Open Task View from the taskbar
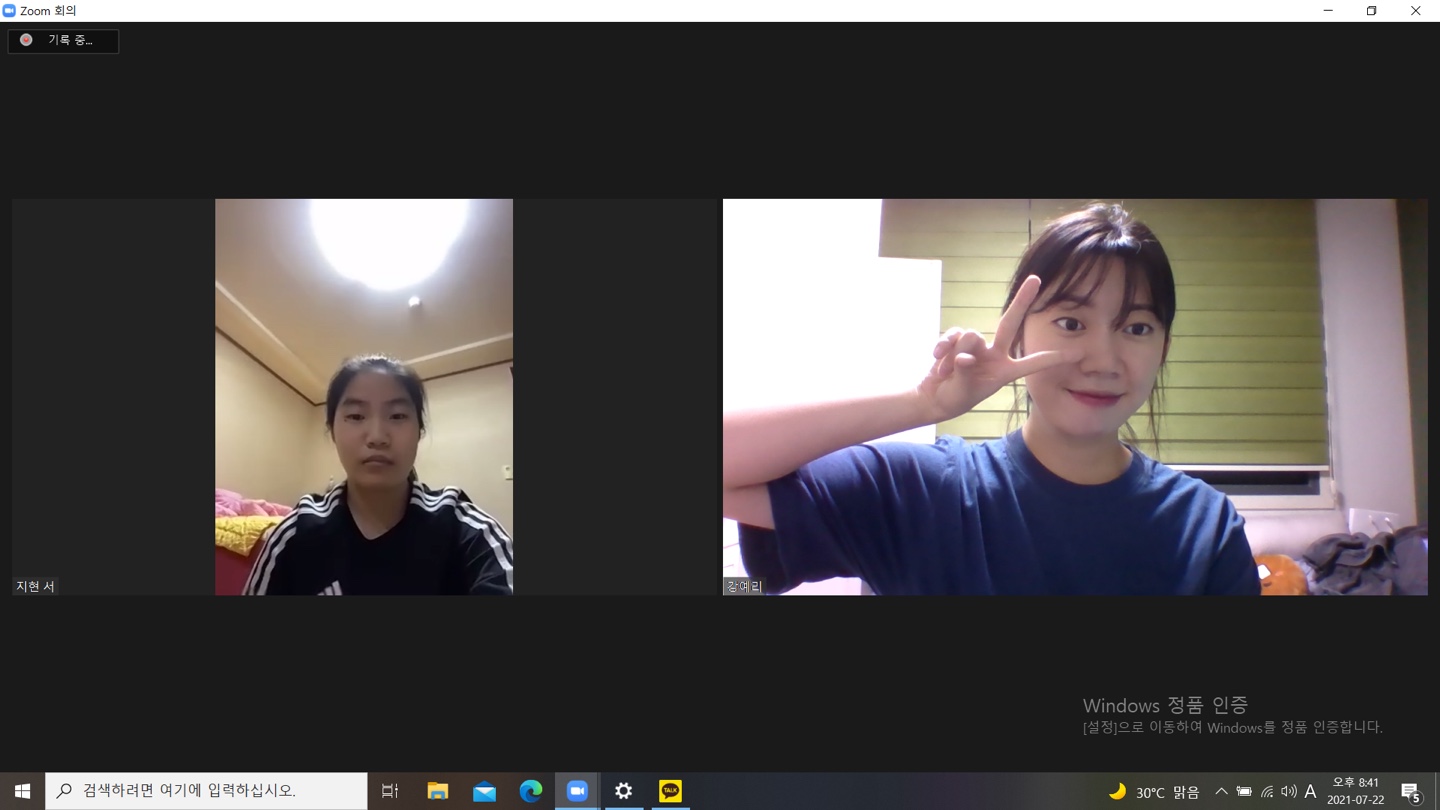This screenshot has width=1440, height=810. pos(390,791)
